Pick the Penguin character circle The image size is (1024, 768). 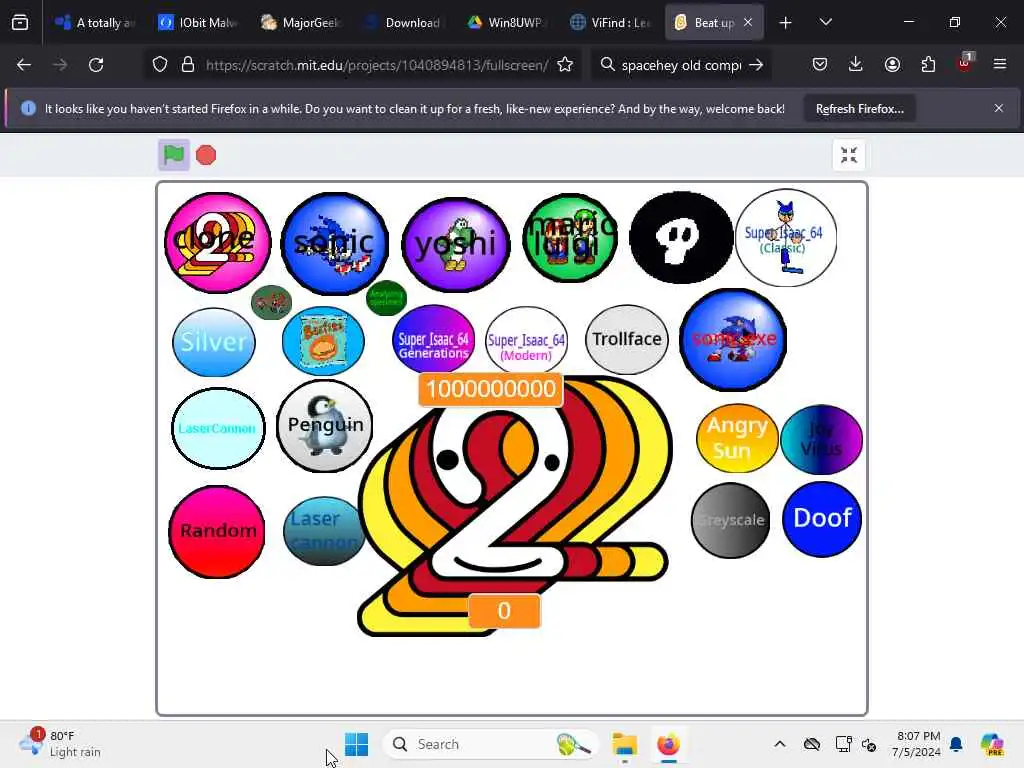(325, 426)
